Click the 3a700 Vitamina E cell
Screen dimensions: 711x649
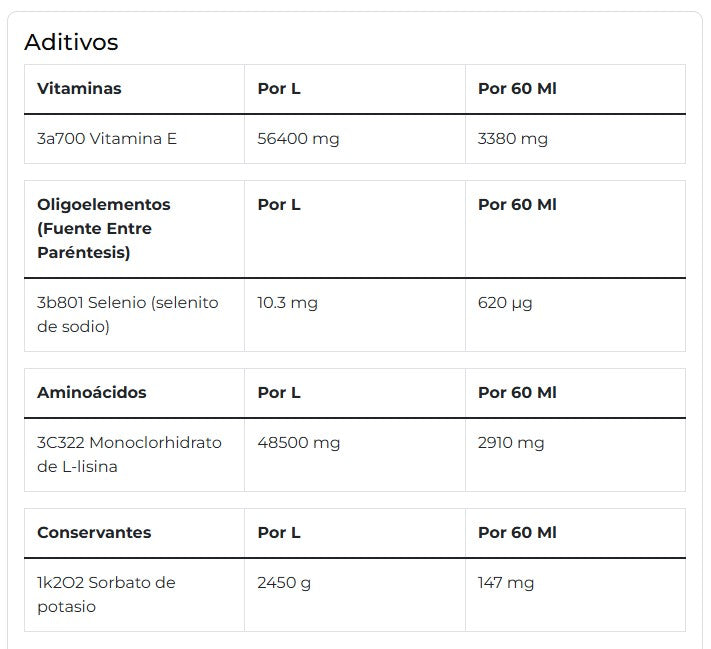point(107,138)
